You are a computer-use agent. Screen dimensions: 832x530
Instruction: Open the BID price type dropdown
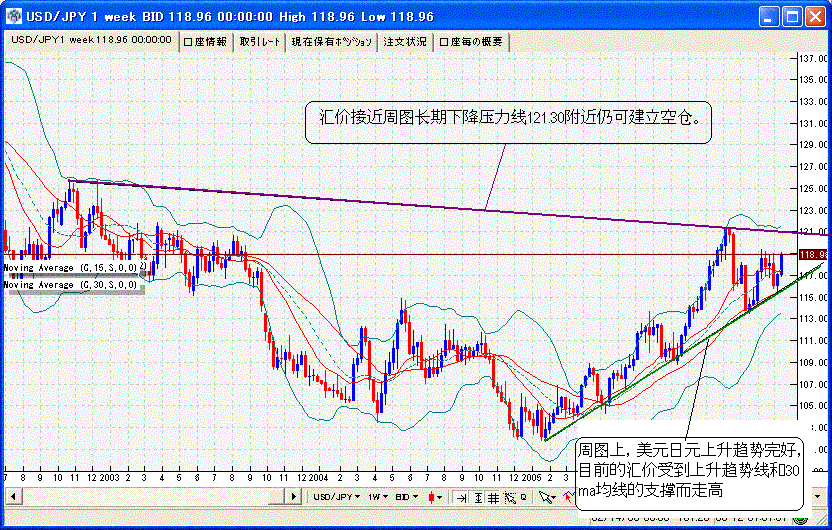point(408,496)
